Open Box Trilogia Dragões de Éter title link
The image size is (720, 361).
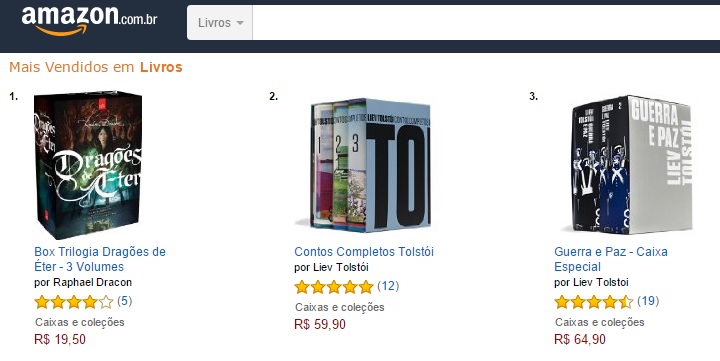[x=100, y=259]
